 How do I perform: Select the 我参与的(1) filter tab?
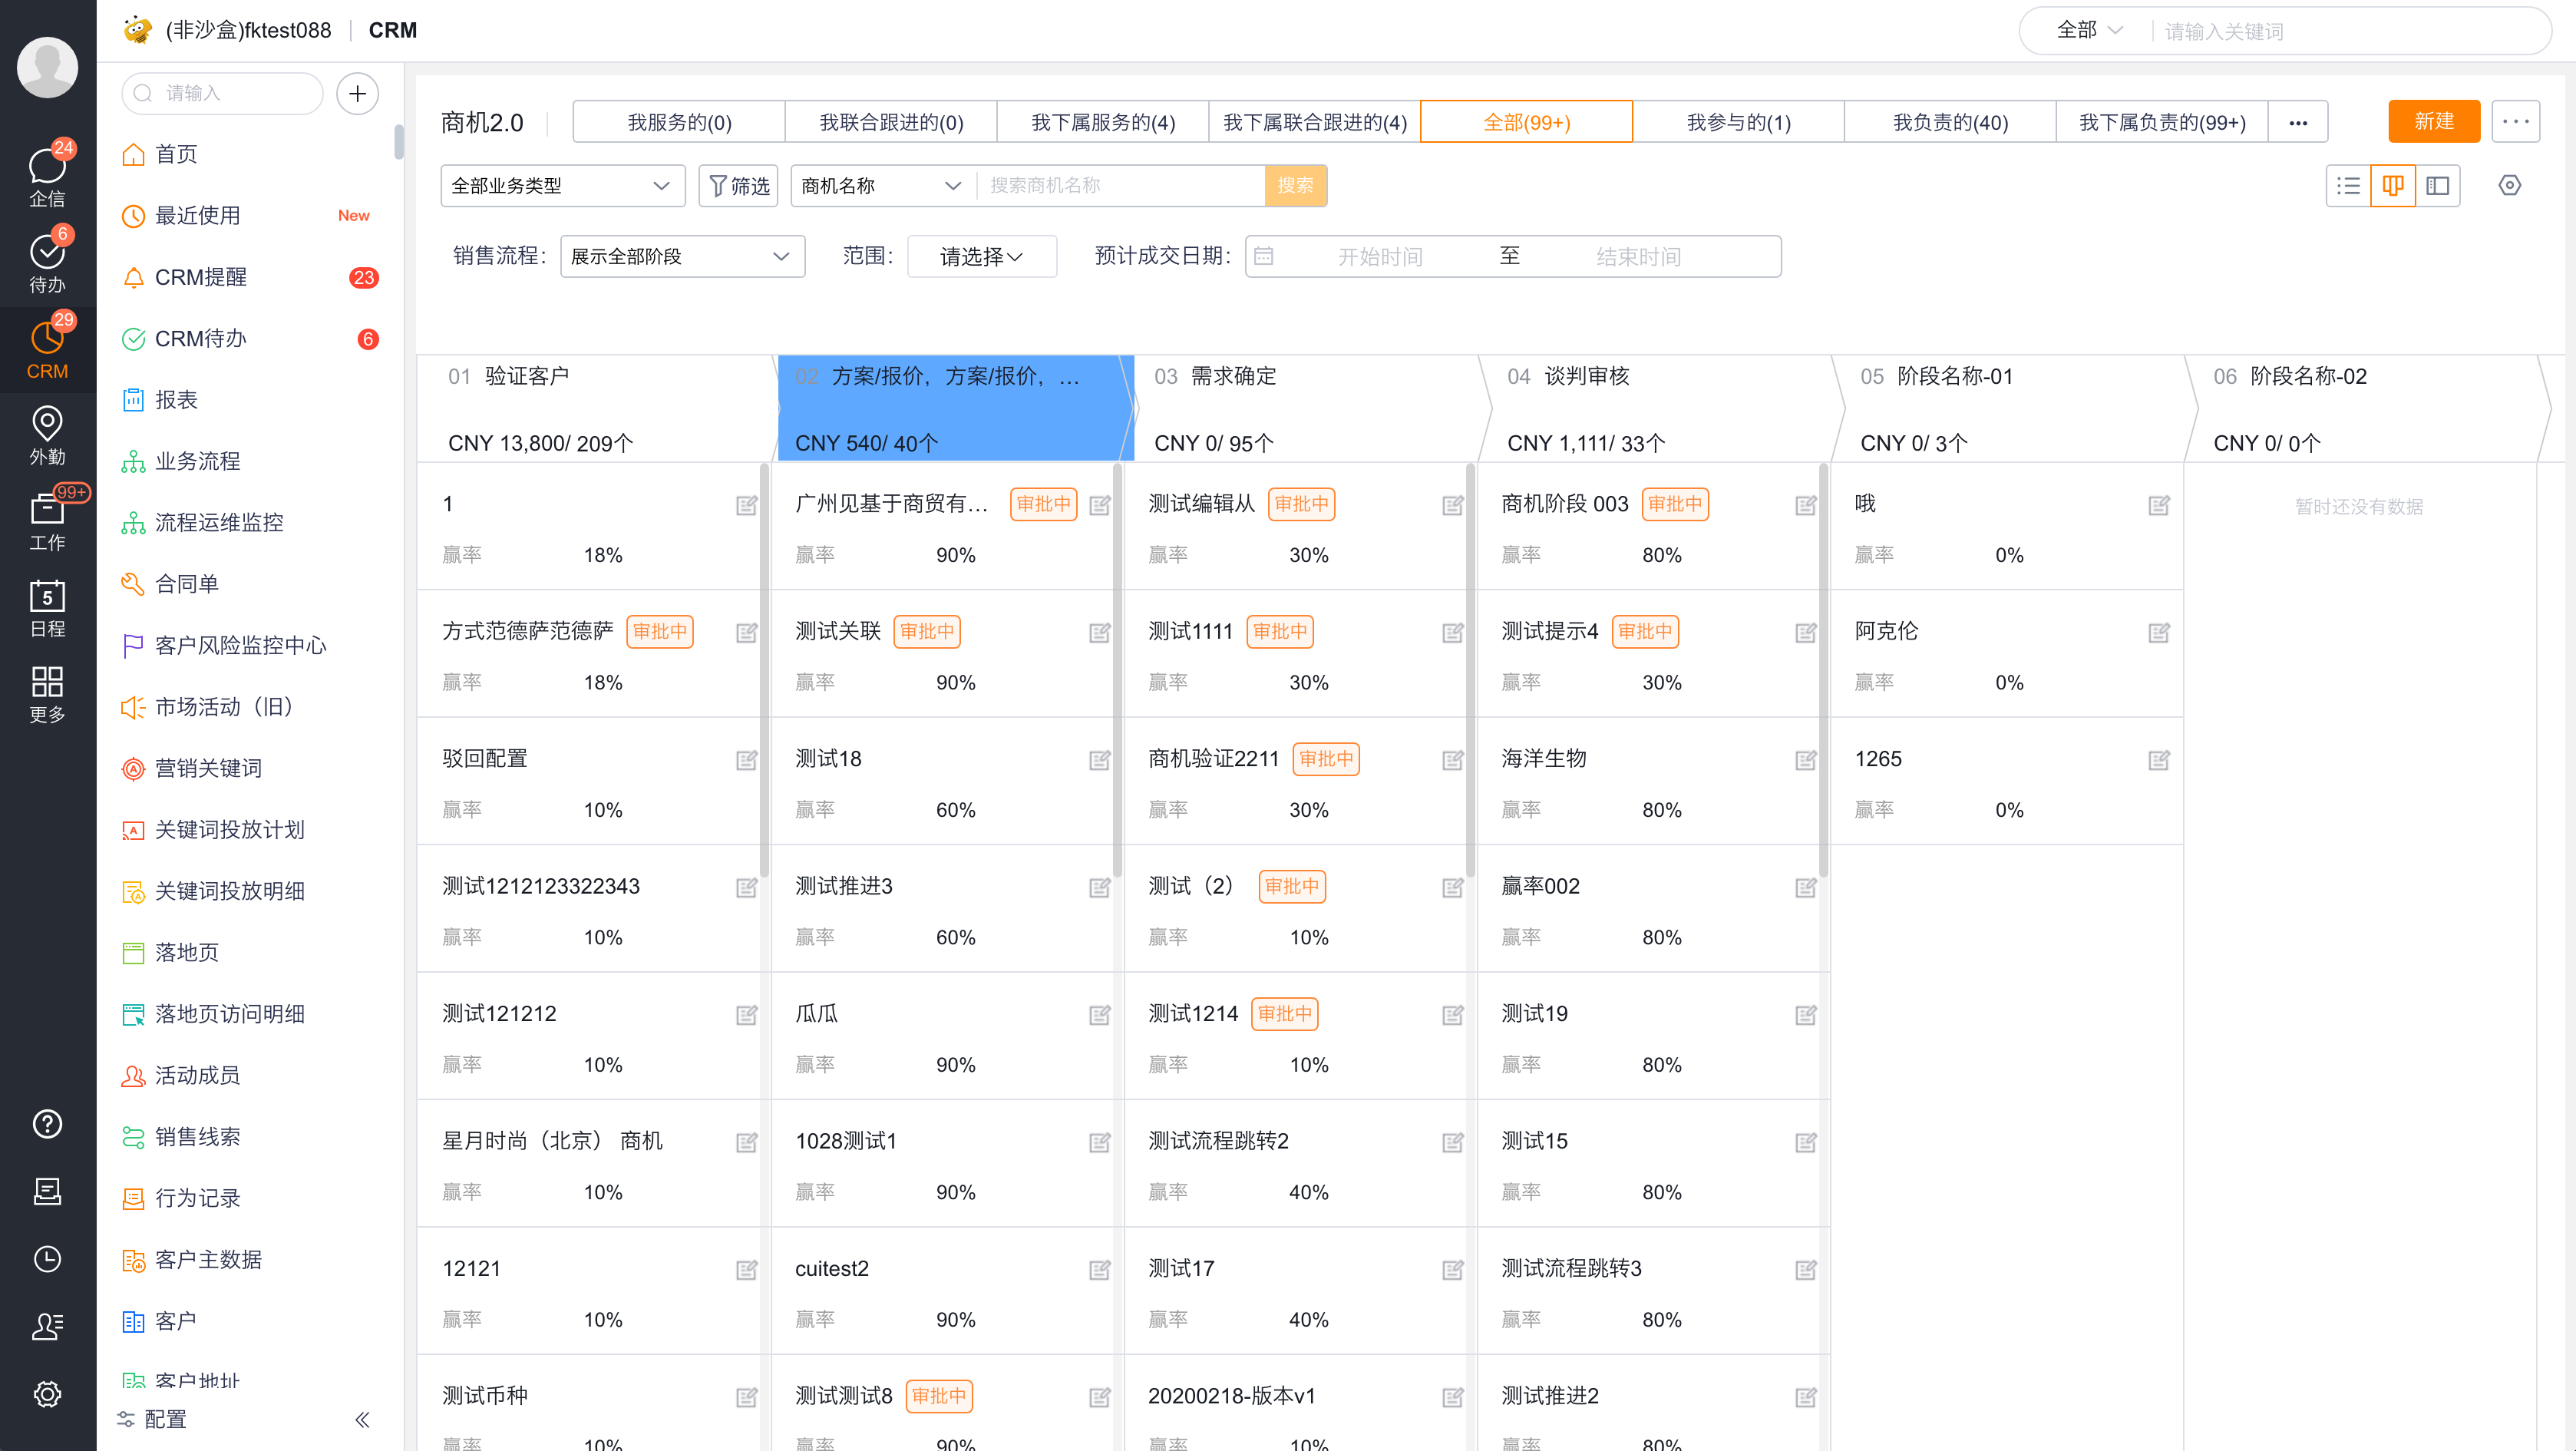pyautogui.click(x=1738, y=121)
